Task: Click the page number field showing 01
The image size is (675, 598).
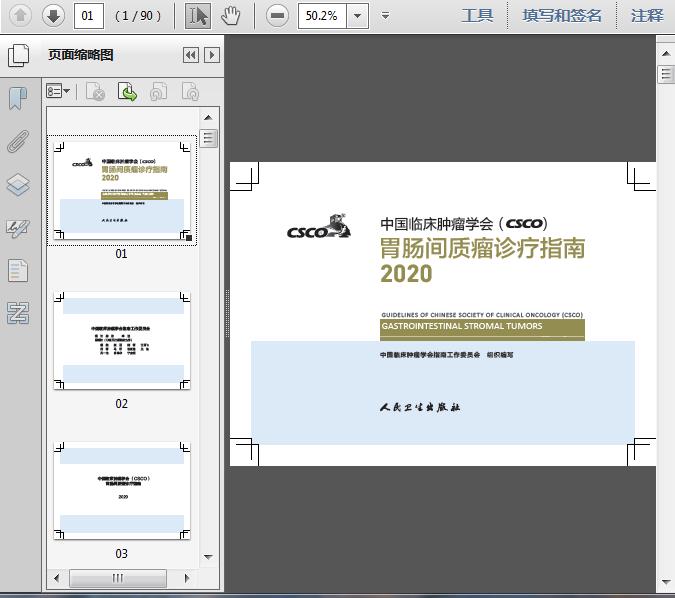Action: tap(89, 16)
